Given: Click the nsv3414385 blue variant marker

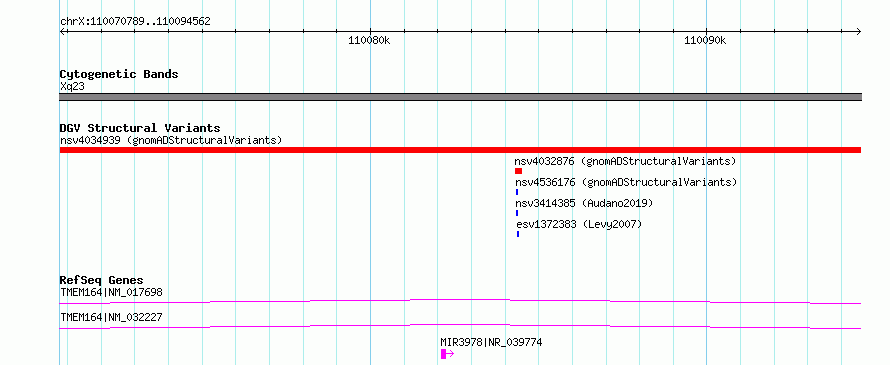Looking at the screenshot, I should pos(517,213).
